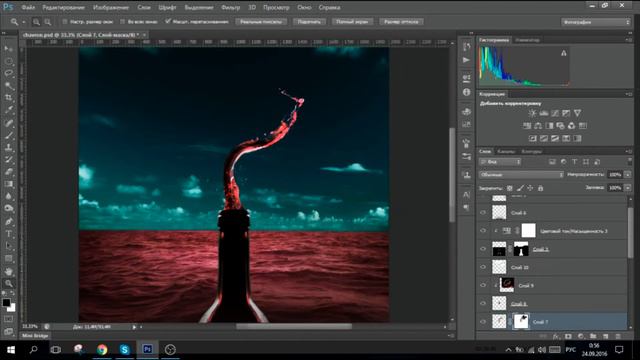This screenshot has height=360, width=640.
Task: Open the collapsed Info panel icon
Action: 467,92
